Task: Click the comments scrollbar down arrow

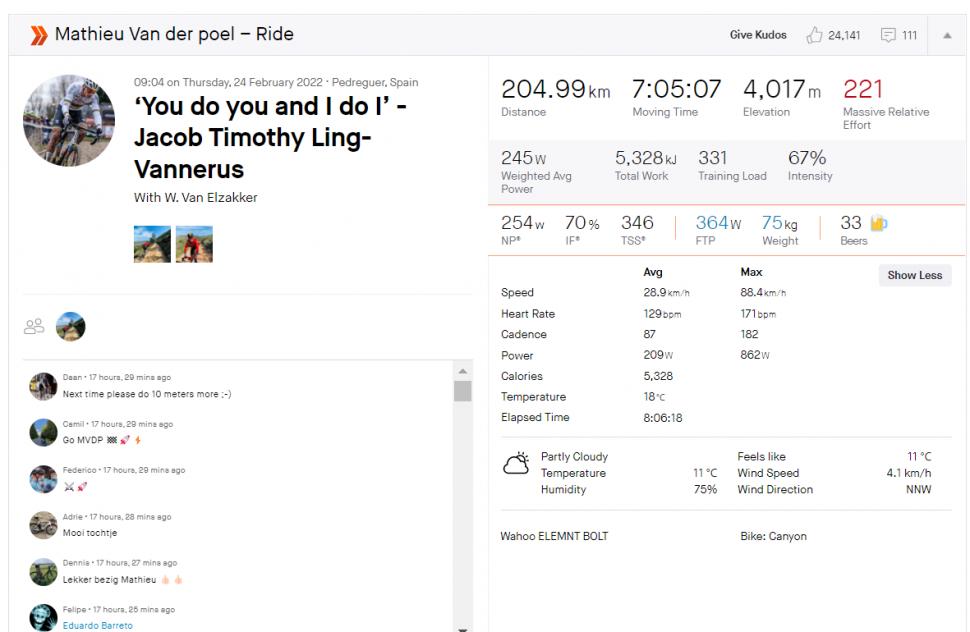Action: coord(463,628)
